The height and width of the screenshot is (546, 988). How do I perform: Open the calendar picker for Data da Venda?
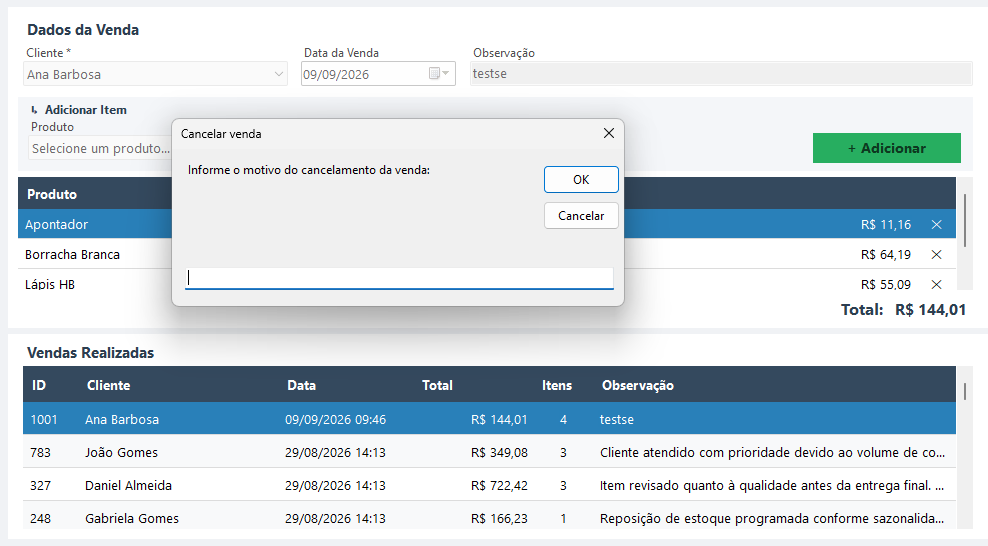[440, 74]
